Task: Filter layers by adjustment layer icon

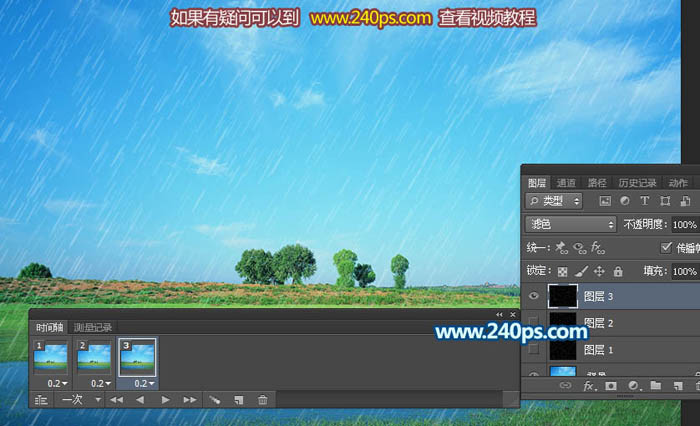Action: point(625,201)
